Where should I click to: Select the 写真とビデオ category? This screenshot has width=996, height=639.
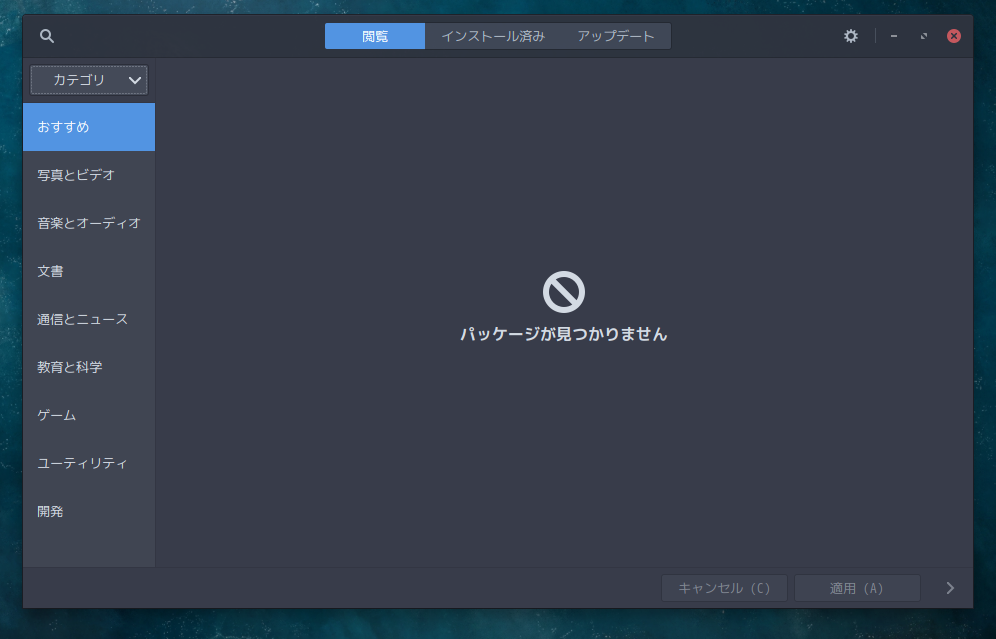89,175
